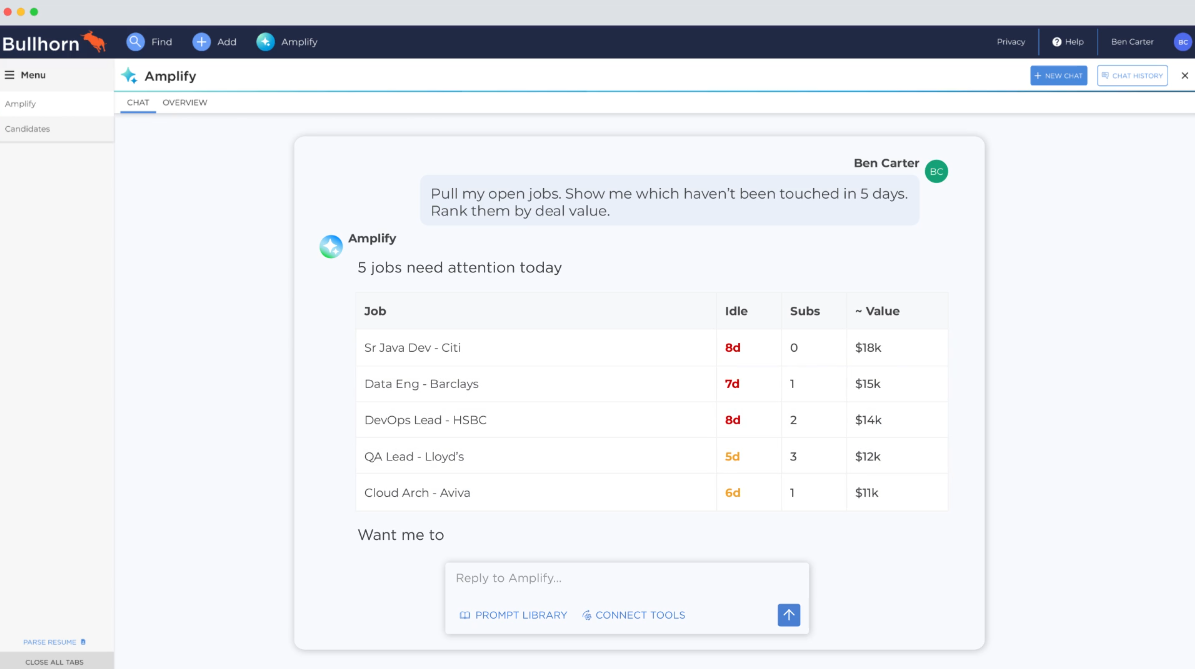Click the BC avatar in top bar
The width and height of the screenshot is (1195, 669).
click(1182, 42)
